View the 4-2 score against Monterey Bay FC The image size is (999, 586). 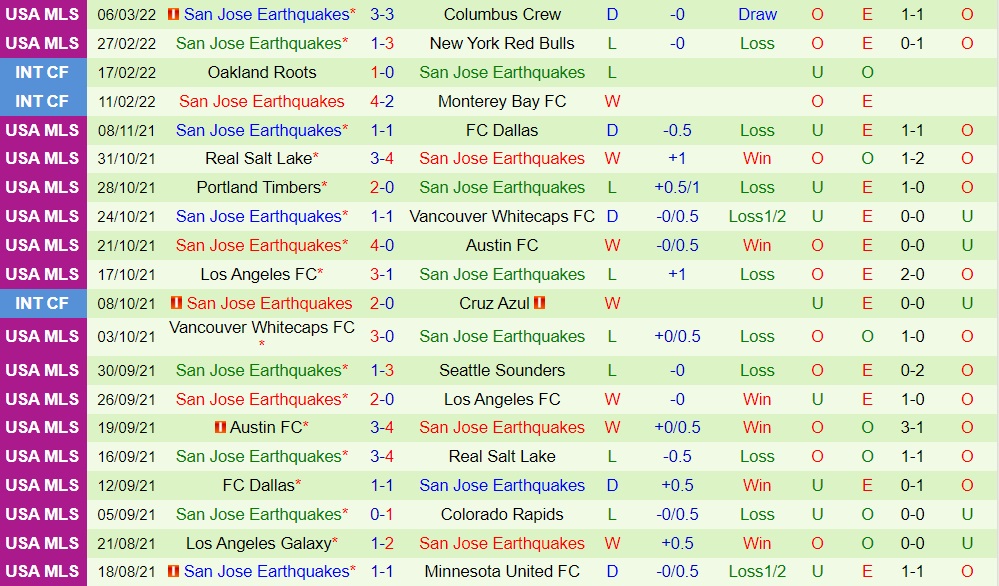point(382,101)
